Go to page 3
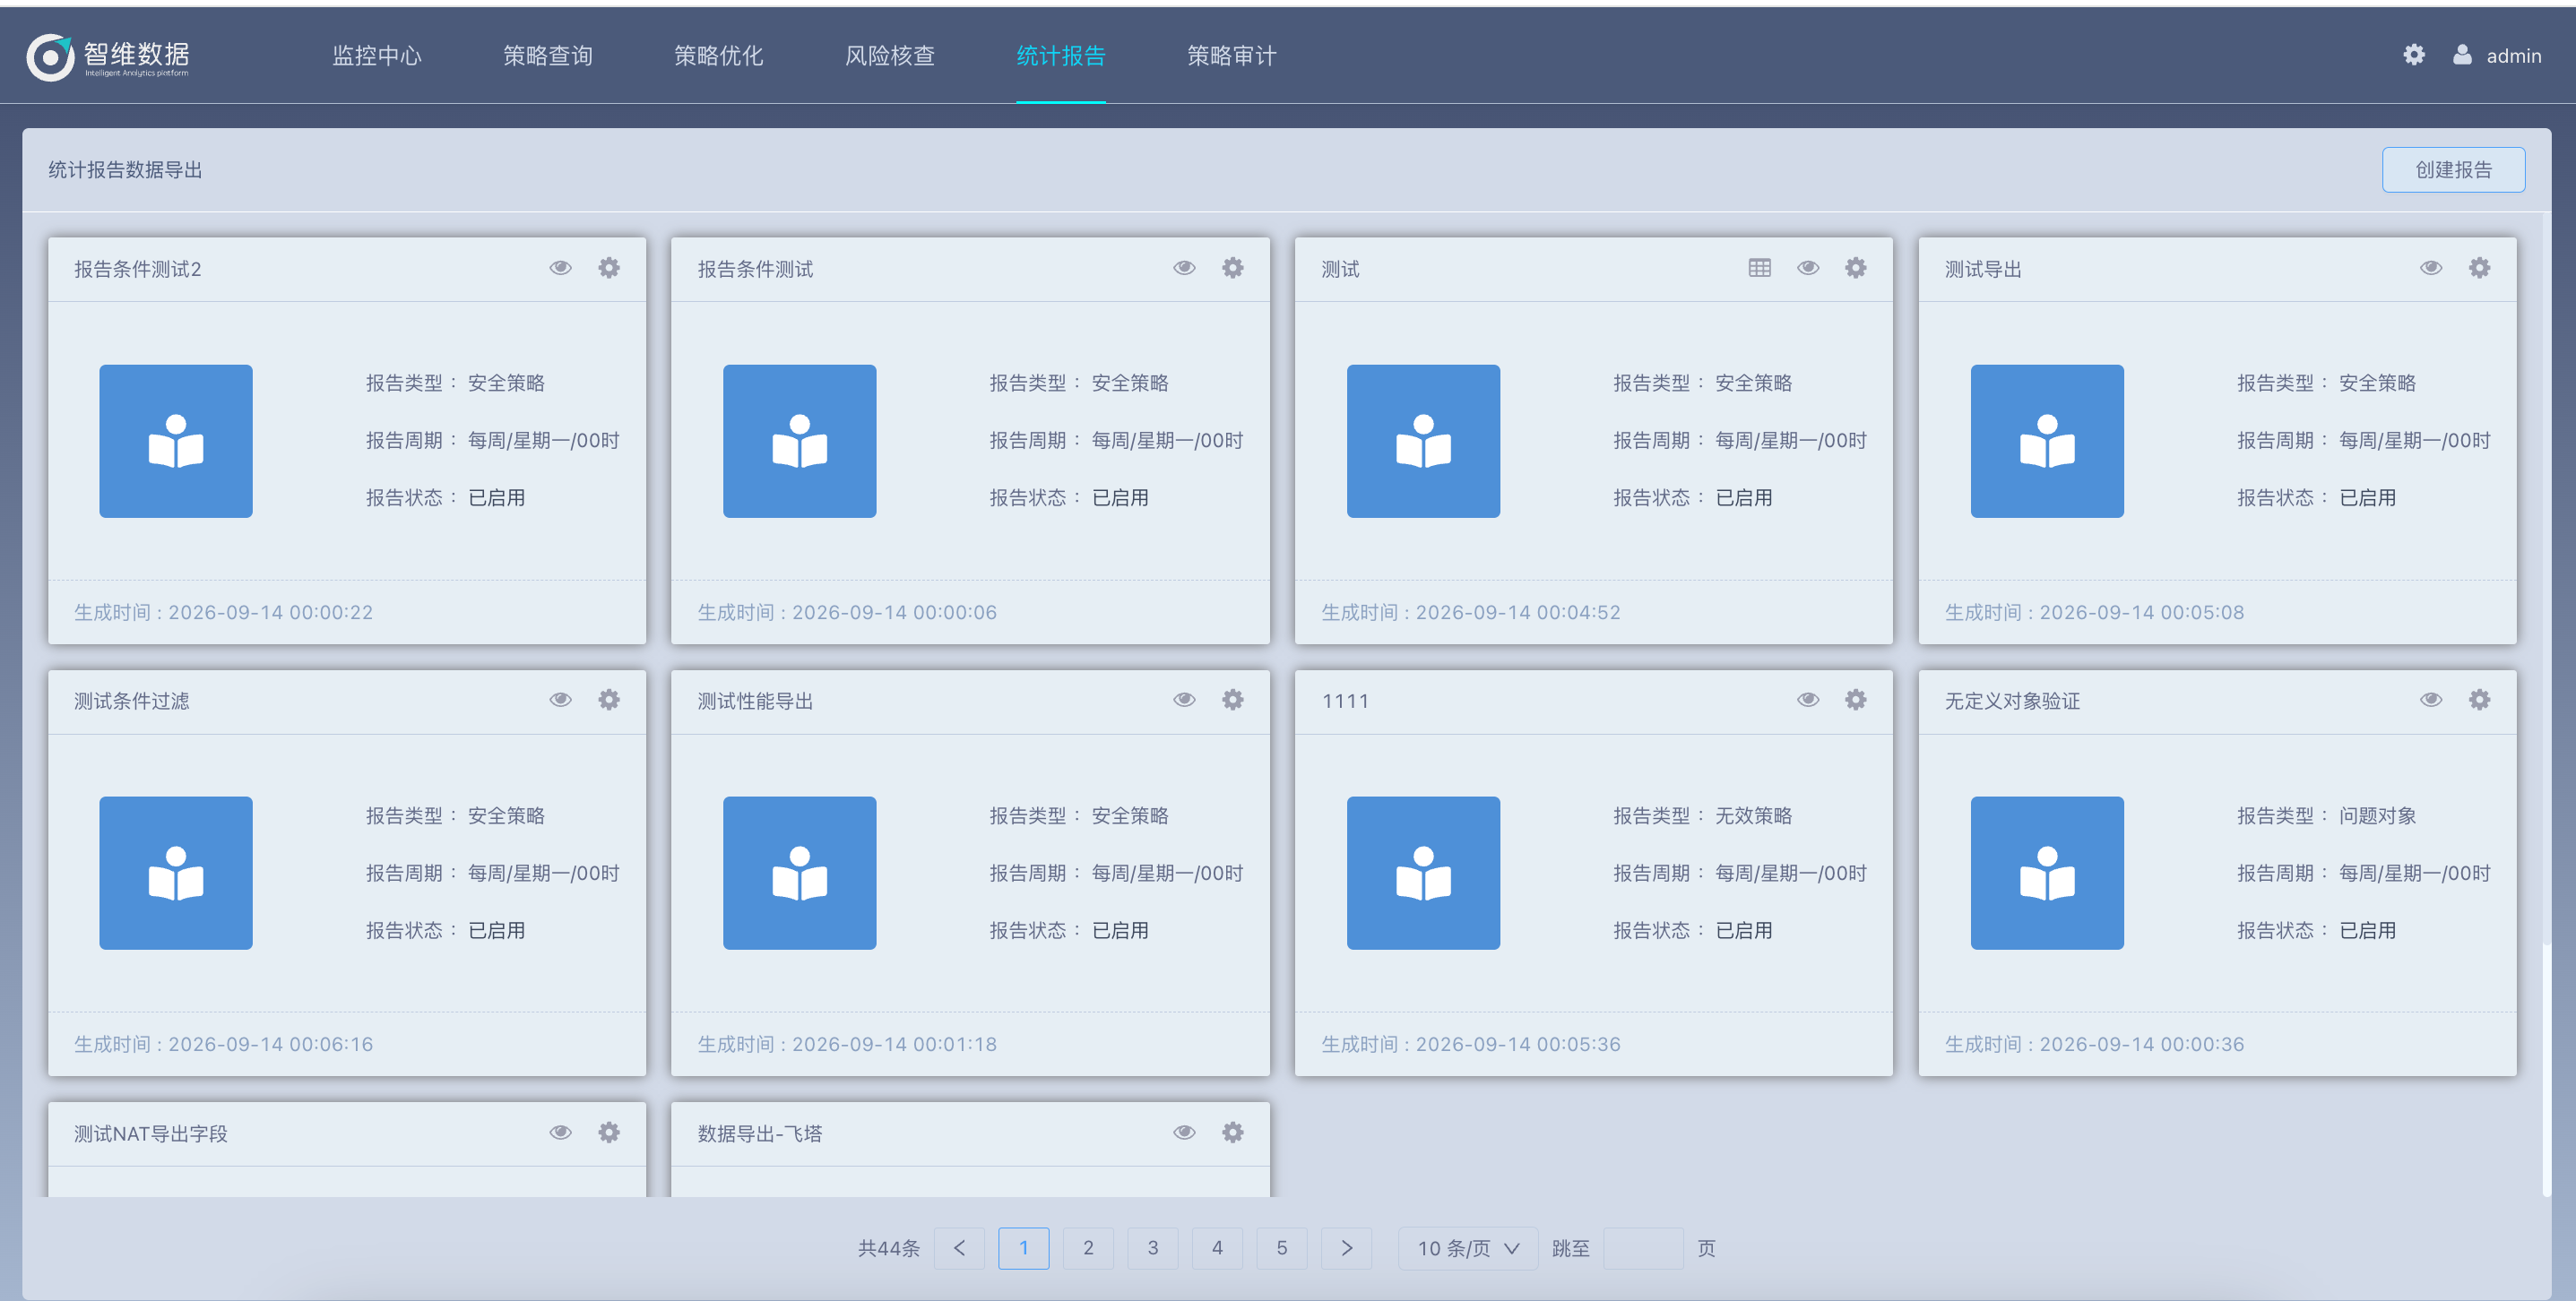 click(1153, 1248)
